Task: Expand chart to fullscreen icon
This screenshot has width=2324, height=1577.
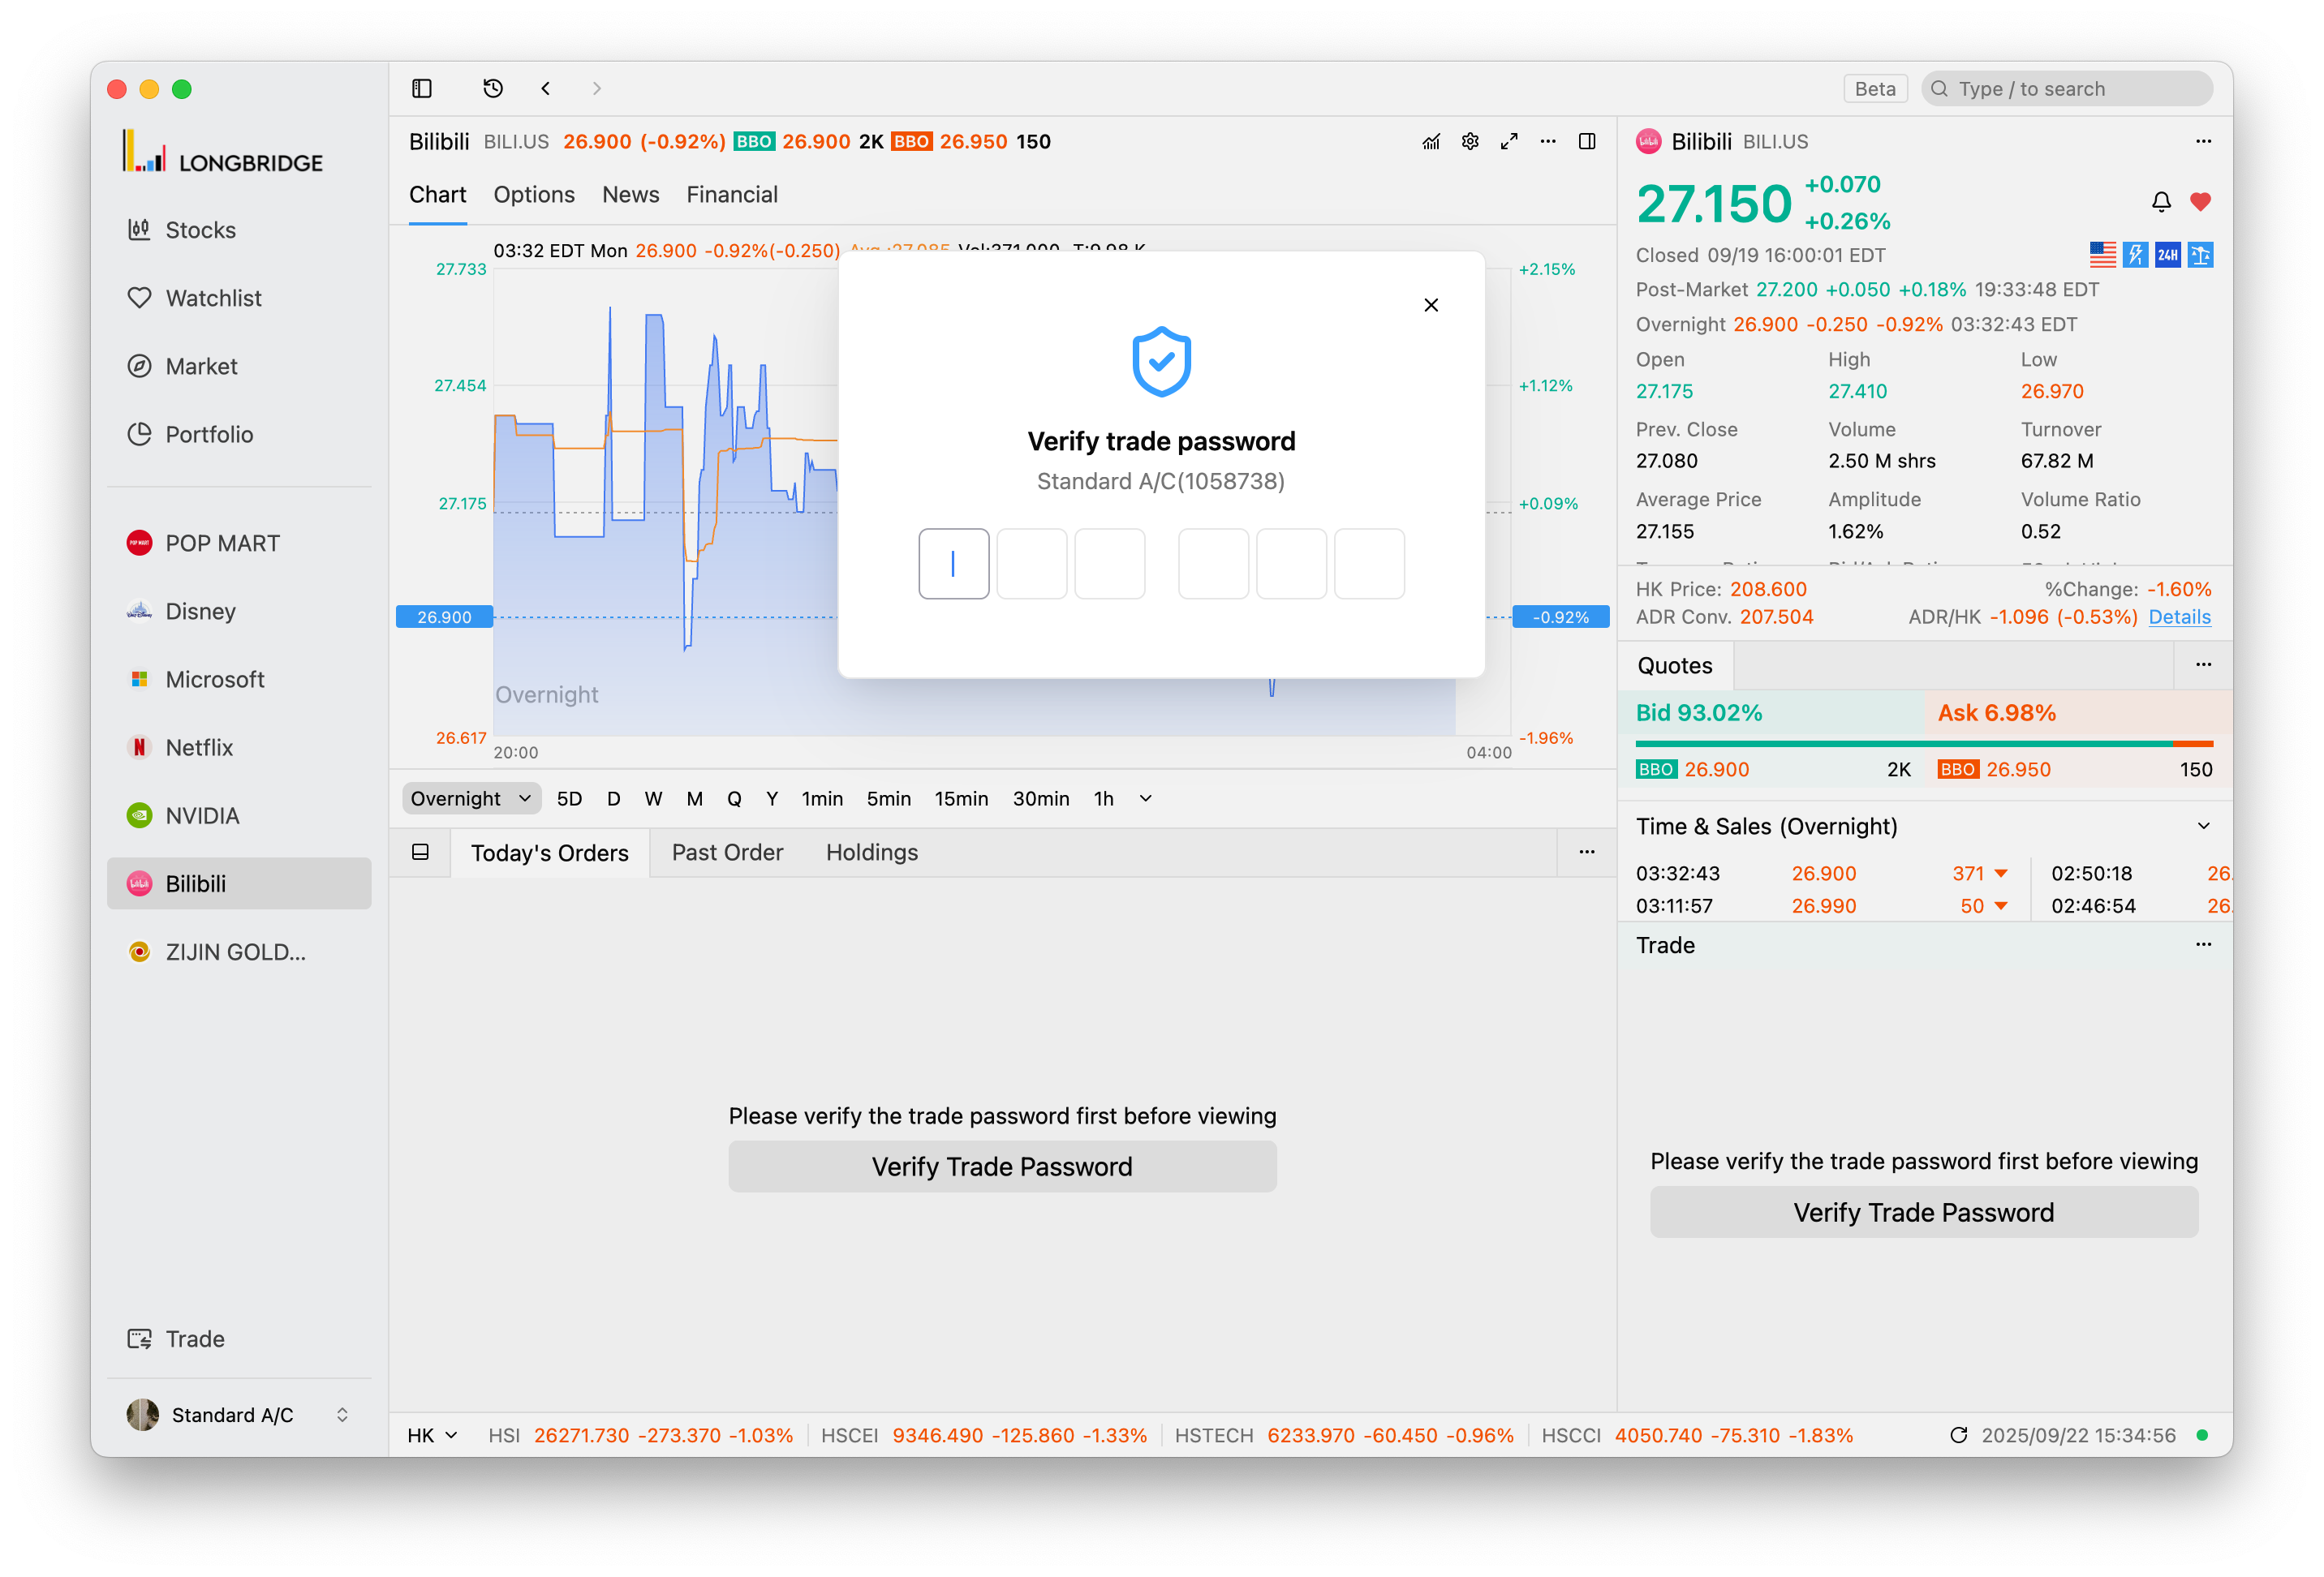Action: tap(1509, 141)
